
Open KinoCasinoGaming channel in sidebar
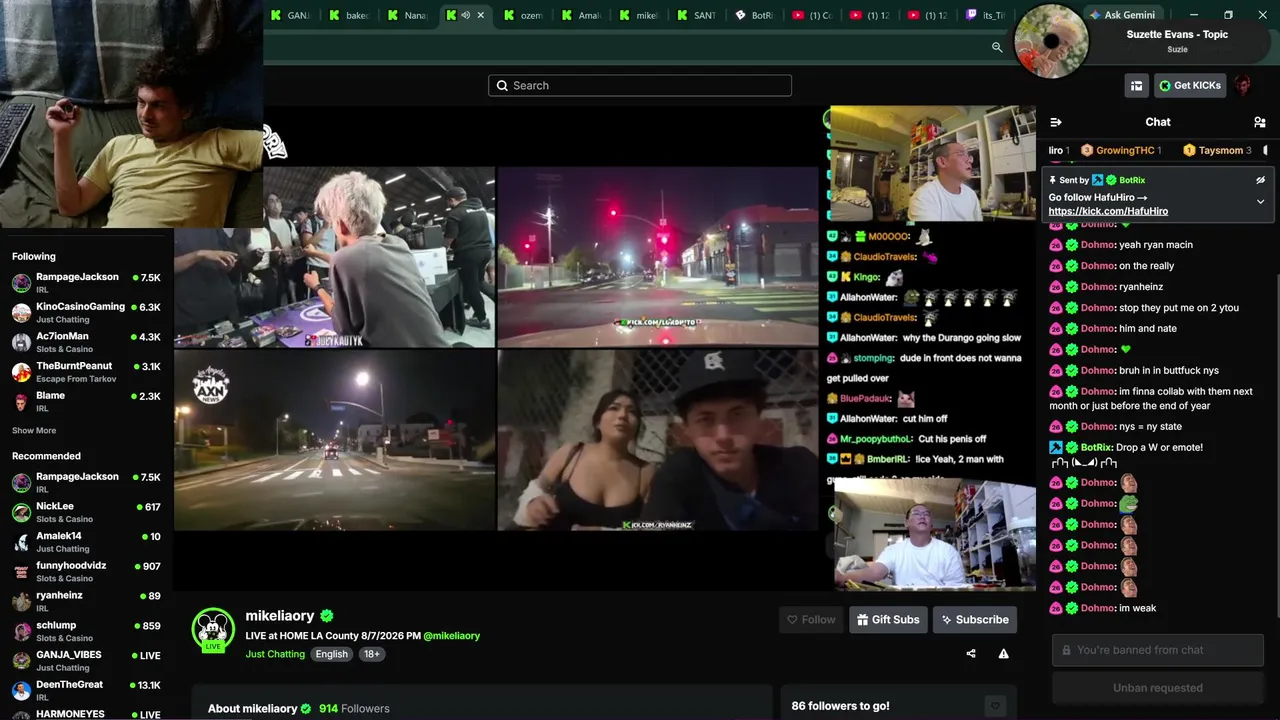point(86,313)
